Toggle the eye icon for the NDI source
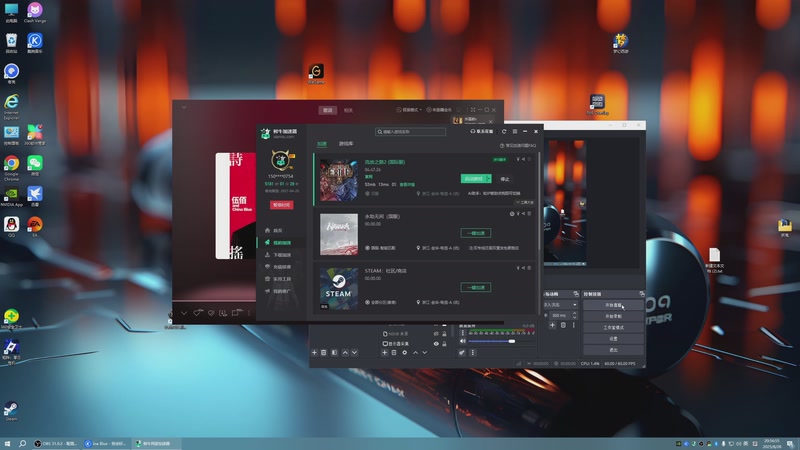This screenshot has height=450, width=800. [x=436, y=334]
